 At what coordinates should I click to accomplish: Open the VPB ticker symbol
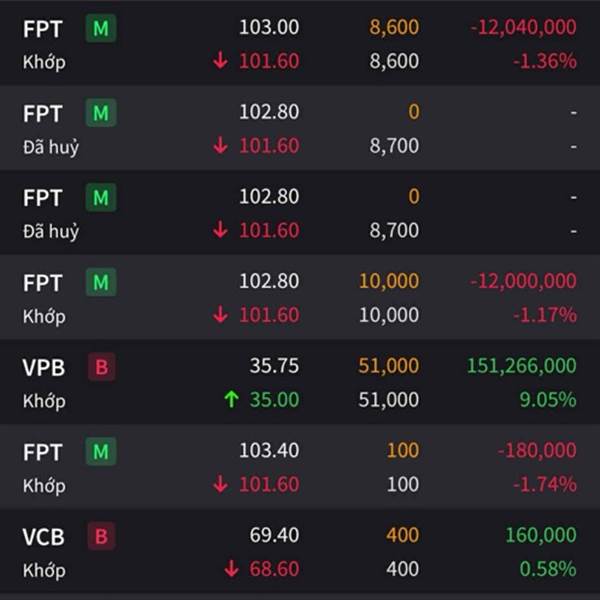point(44,367)
